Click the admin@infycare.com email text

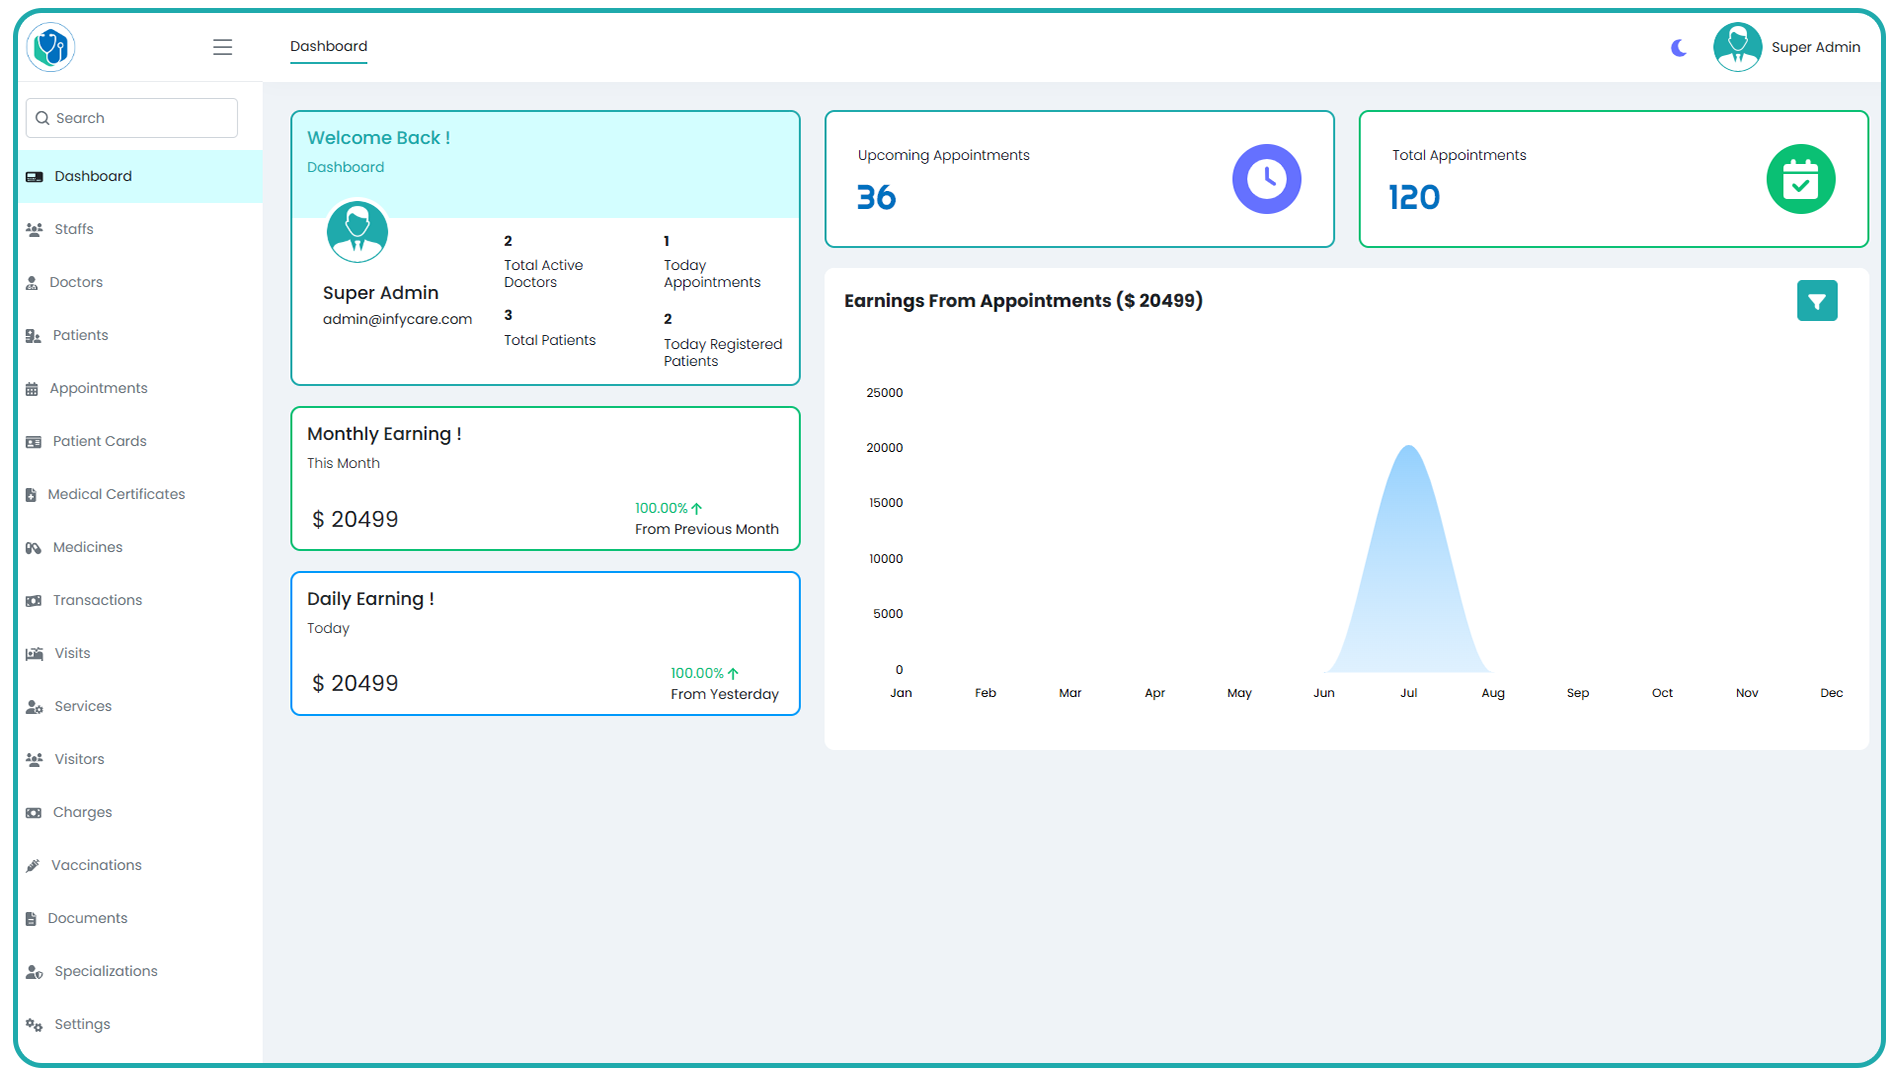pos(397,319)
